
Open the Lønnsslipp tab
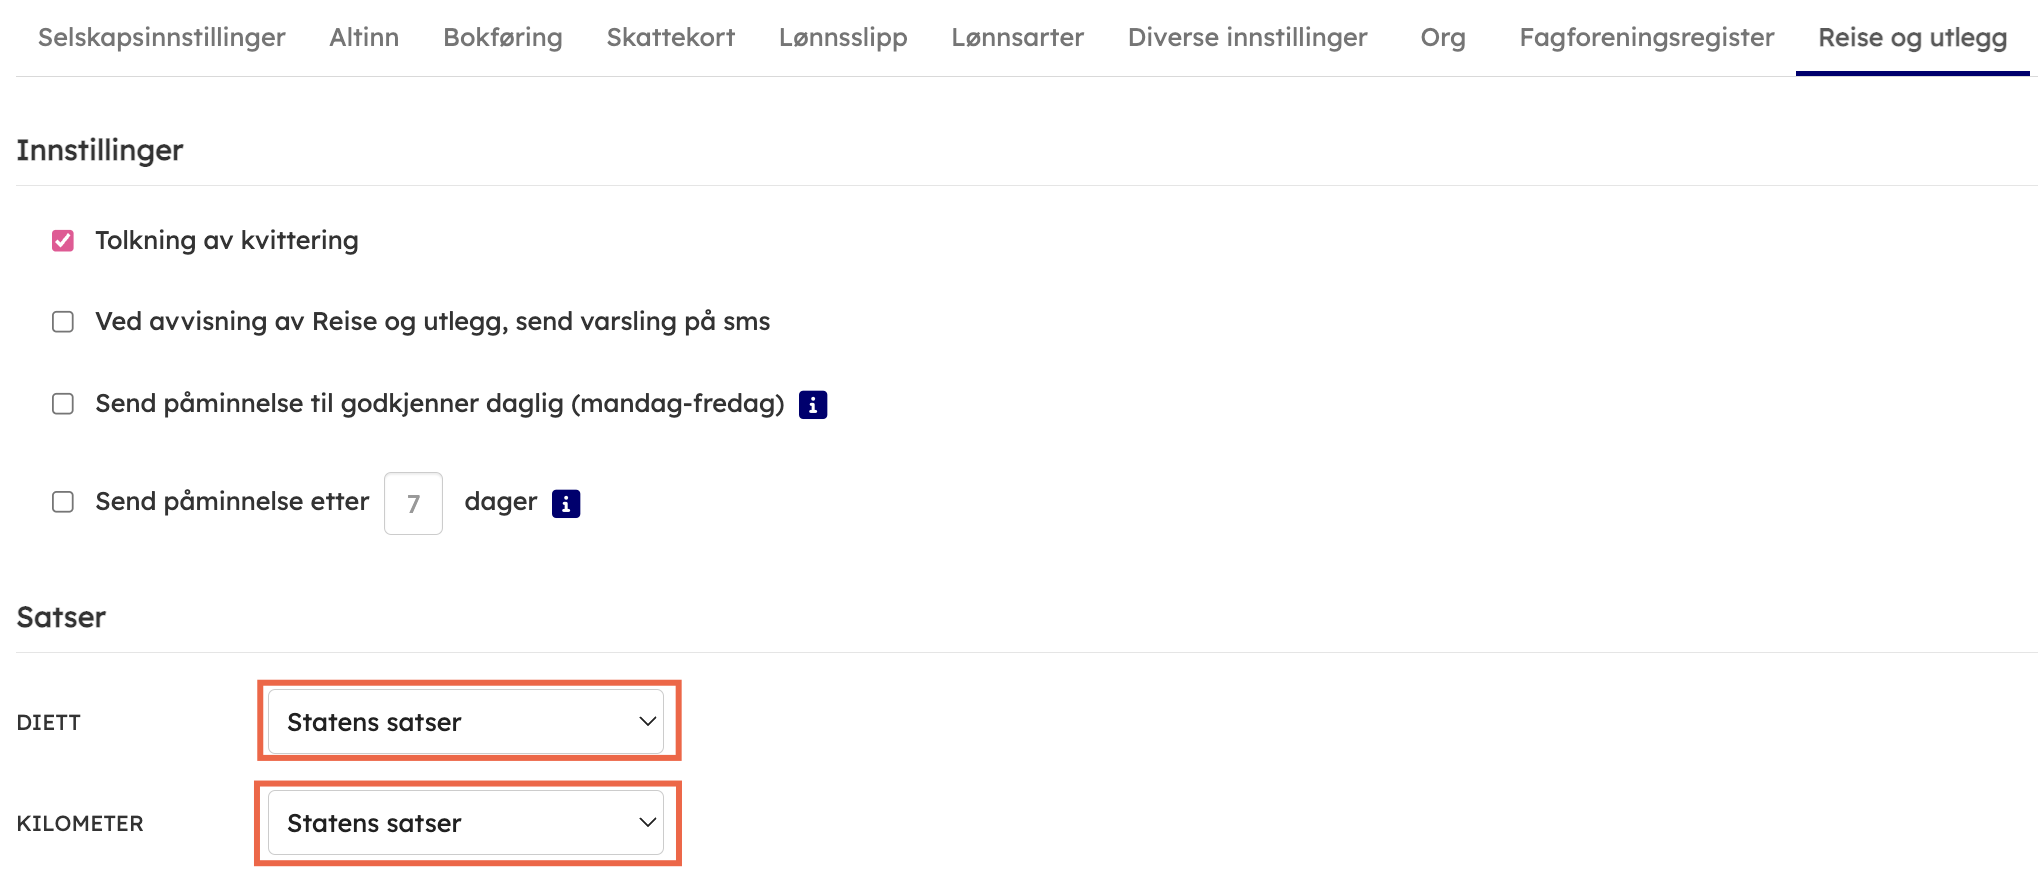coord(843,38)
